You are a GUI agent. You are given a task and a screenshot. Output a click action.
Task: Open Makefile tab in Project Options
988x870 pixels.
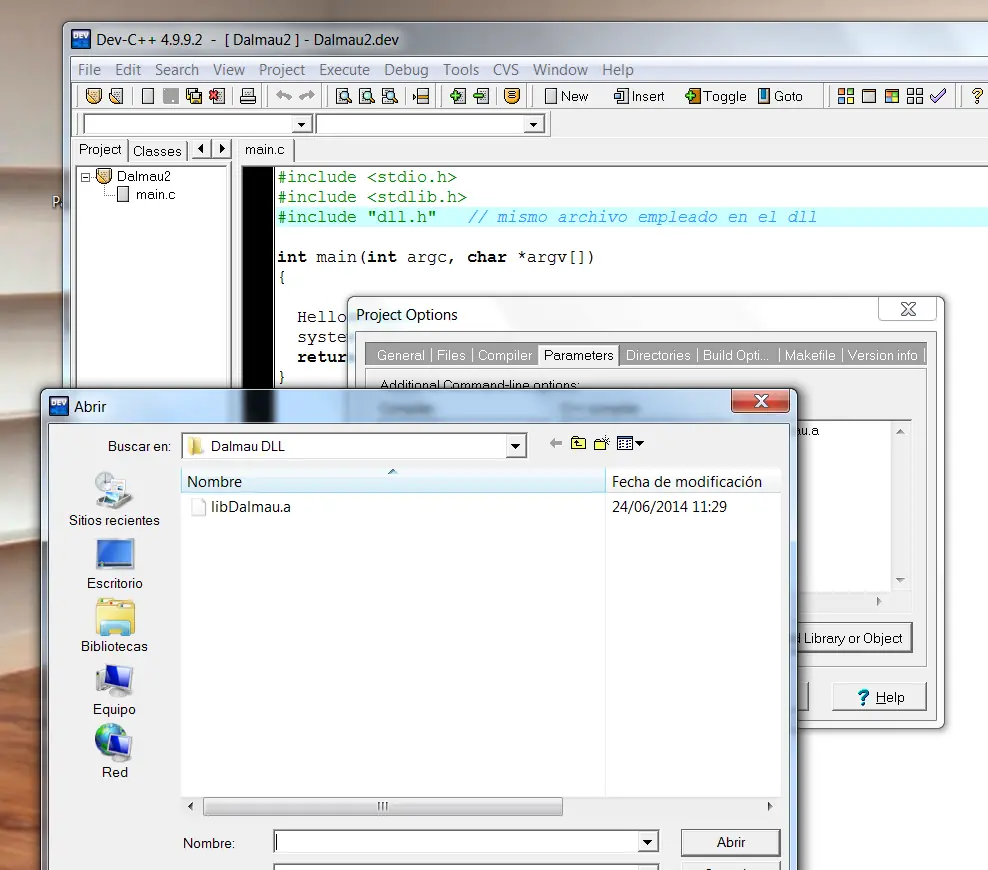[x=810, y=355]
